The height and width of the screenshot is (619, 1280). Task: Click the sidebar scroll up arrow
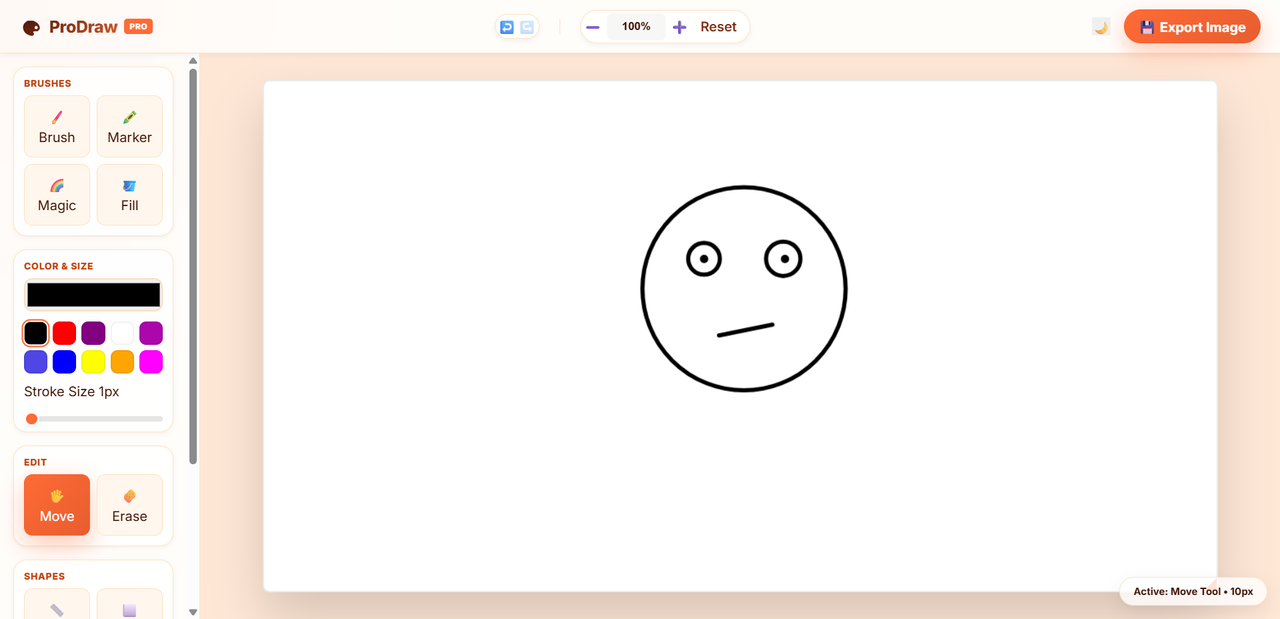tap(193, 61)
